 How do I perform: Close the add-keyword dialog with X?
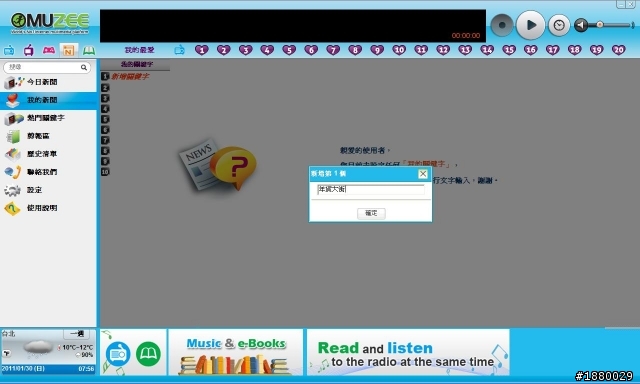click(423, 174)
